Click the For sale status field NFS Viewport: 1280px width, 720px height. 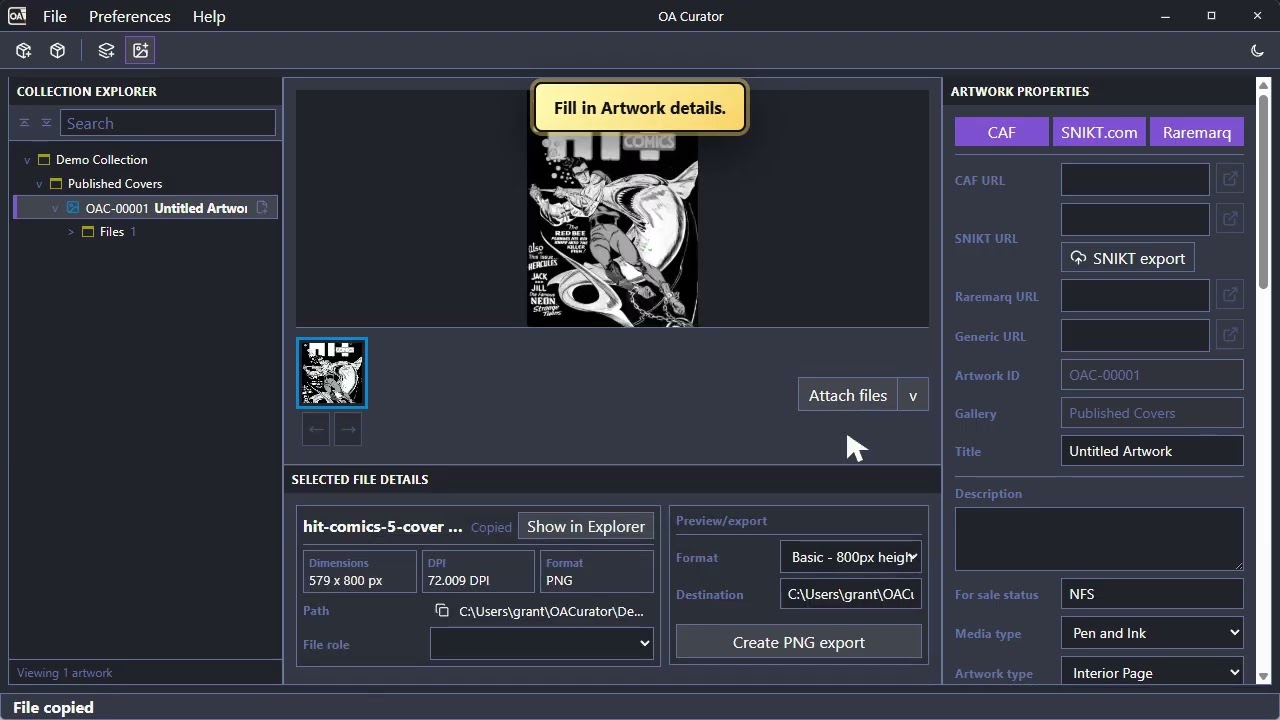tap(1152, 594)
